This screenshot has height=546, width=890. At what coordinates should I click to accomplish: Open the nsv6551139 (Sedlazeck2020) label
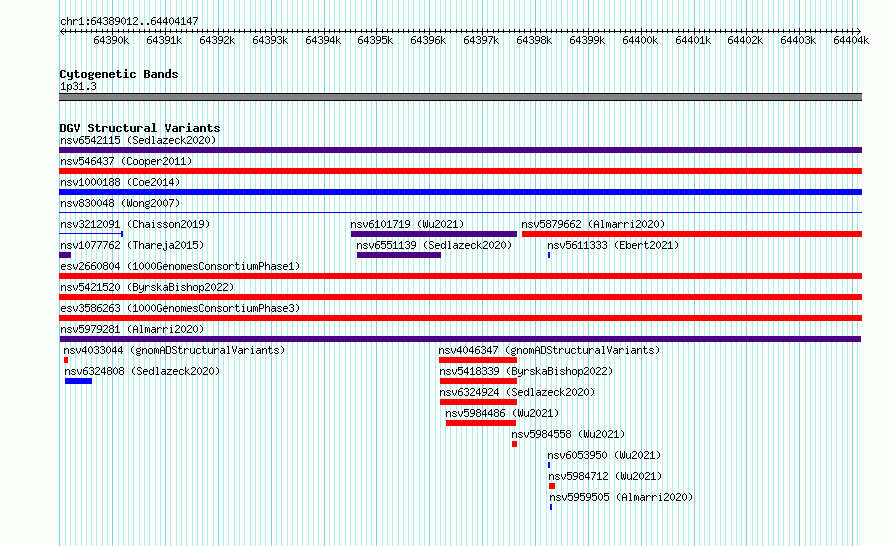434,245
